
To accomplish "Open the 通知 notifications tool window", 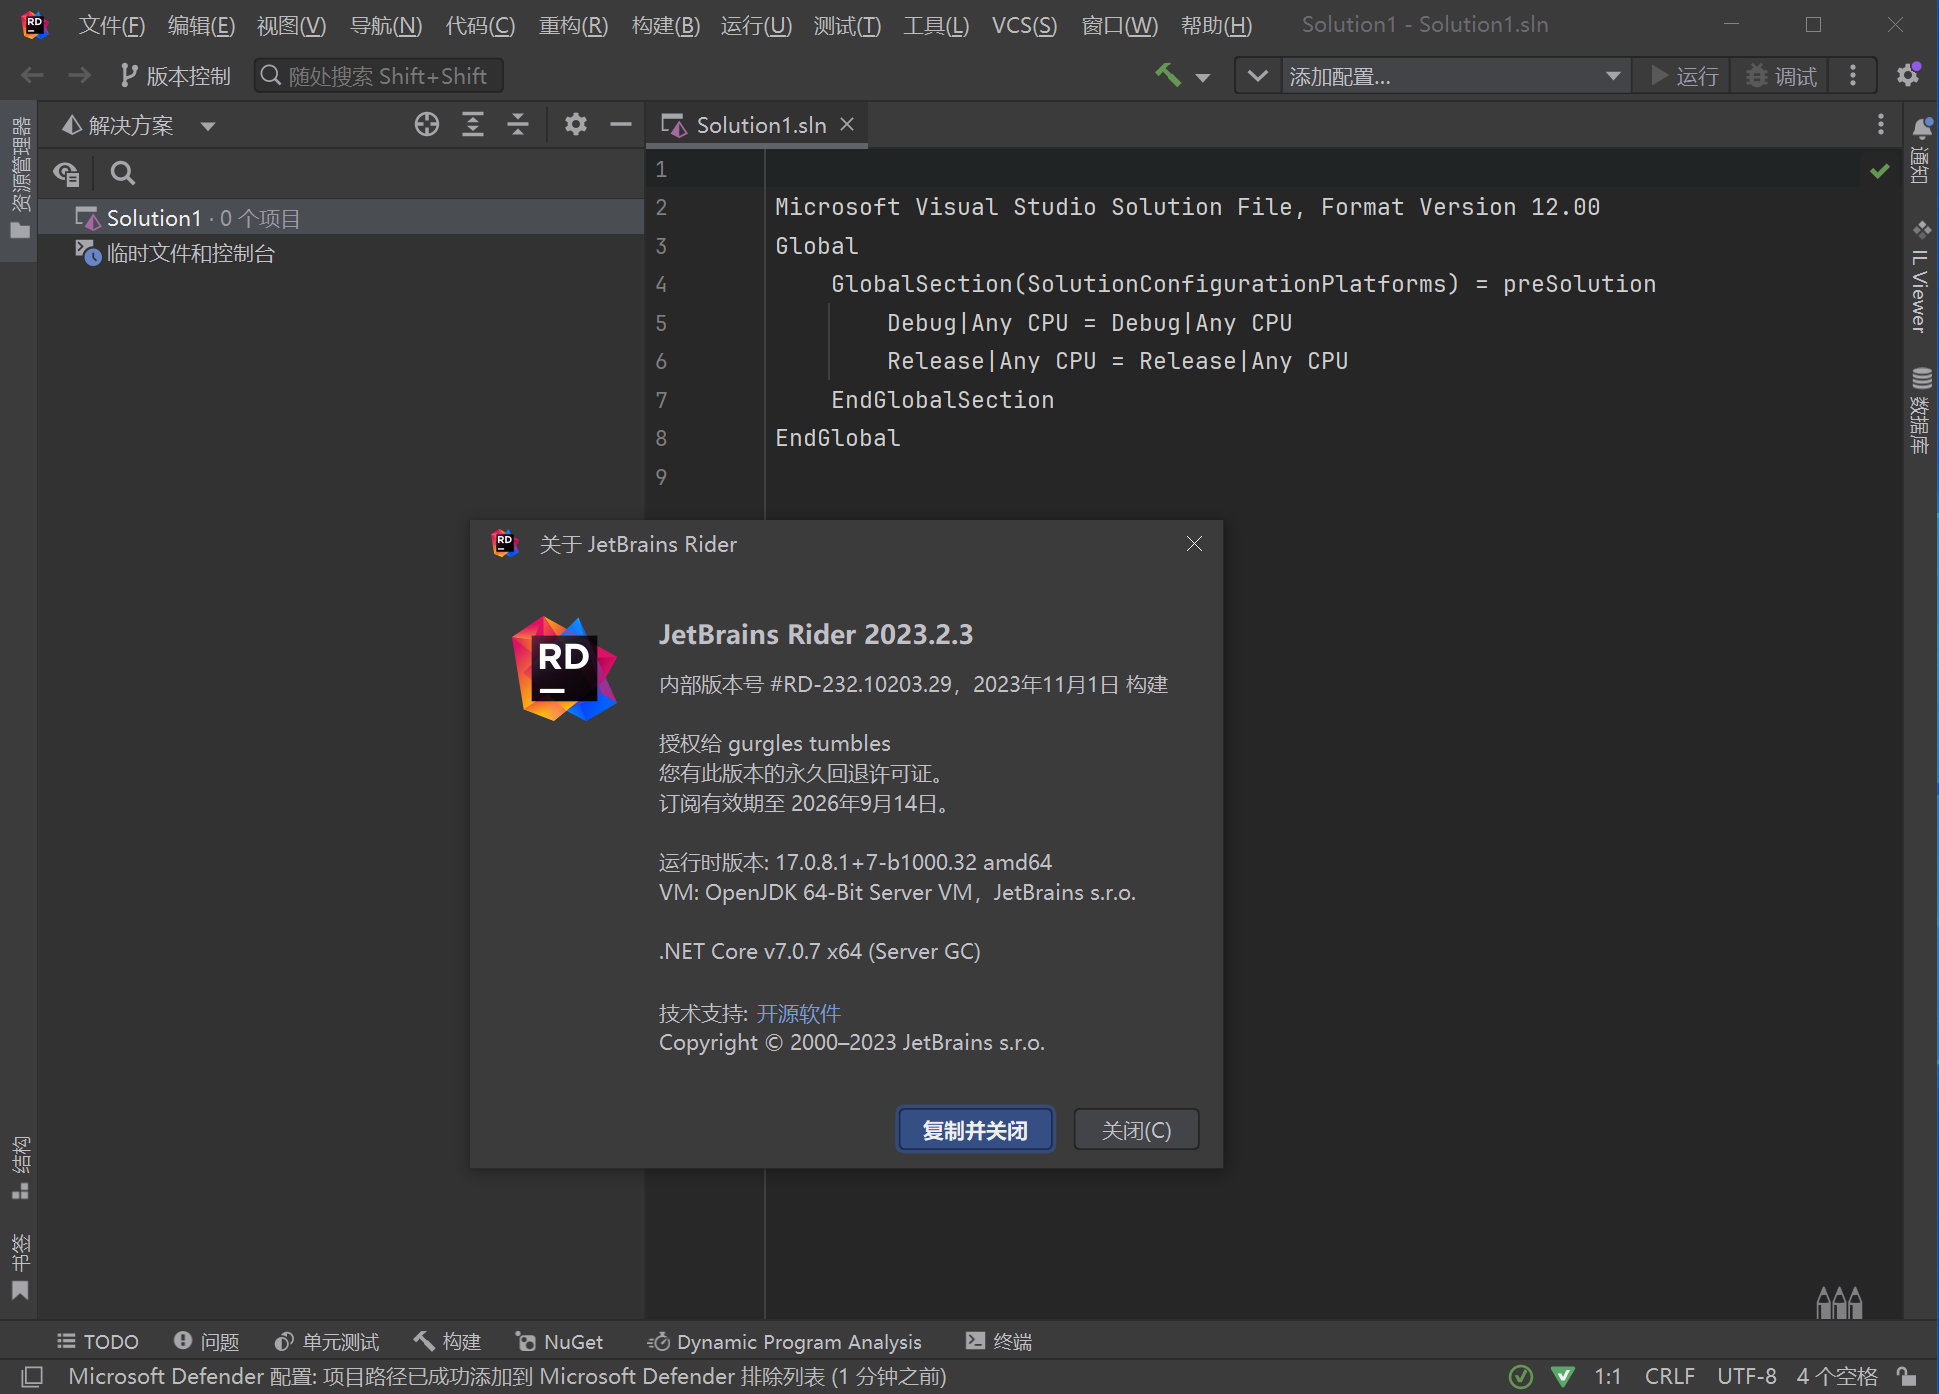I will pos(1920,150).
